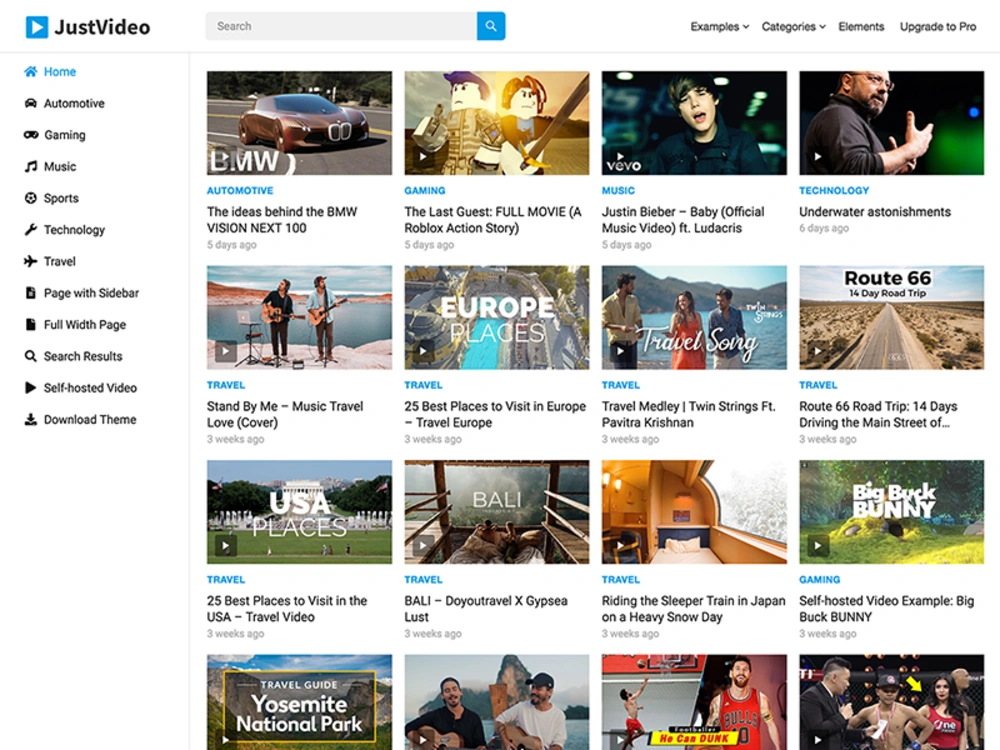Screen dimensions: 1000x750
Task: Click the Technology wrench icon
Action: coord(31,230)
